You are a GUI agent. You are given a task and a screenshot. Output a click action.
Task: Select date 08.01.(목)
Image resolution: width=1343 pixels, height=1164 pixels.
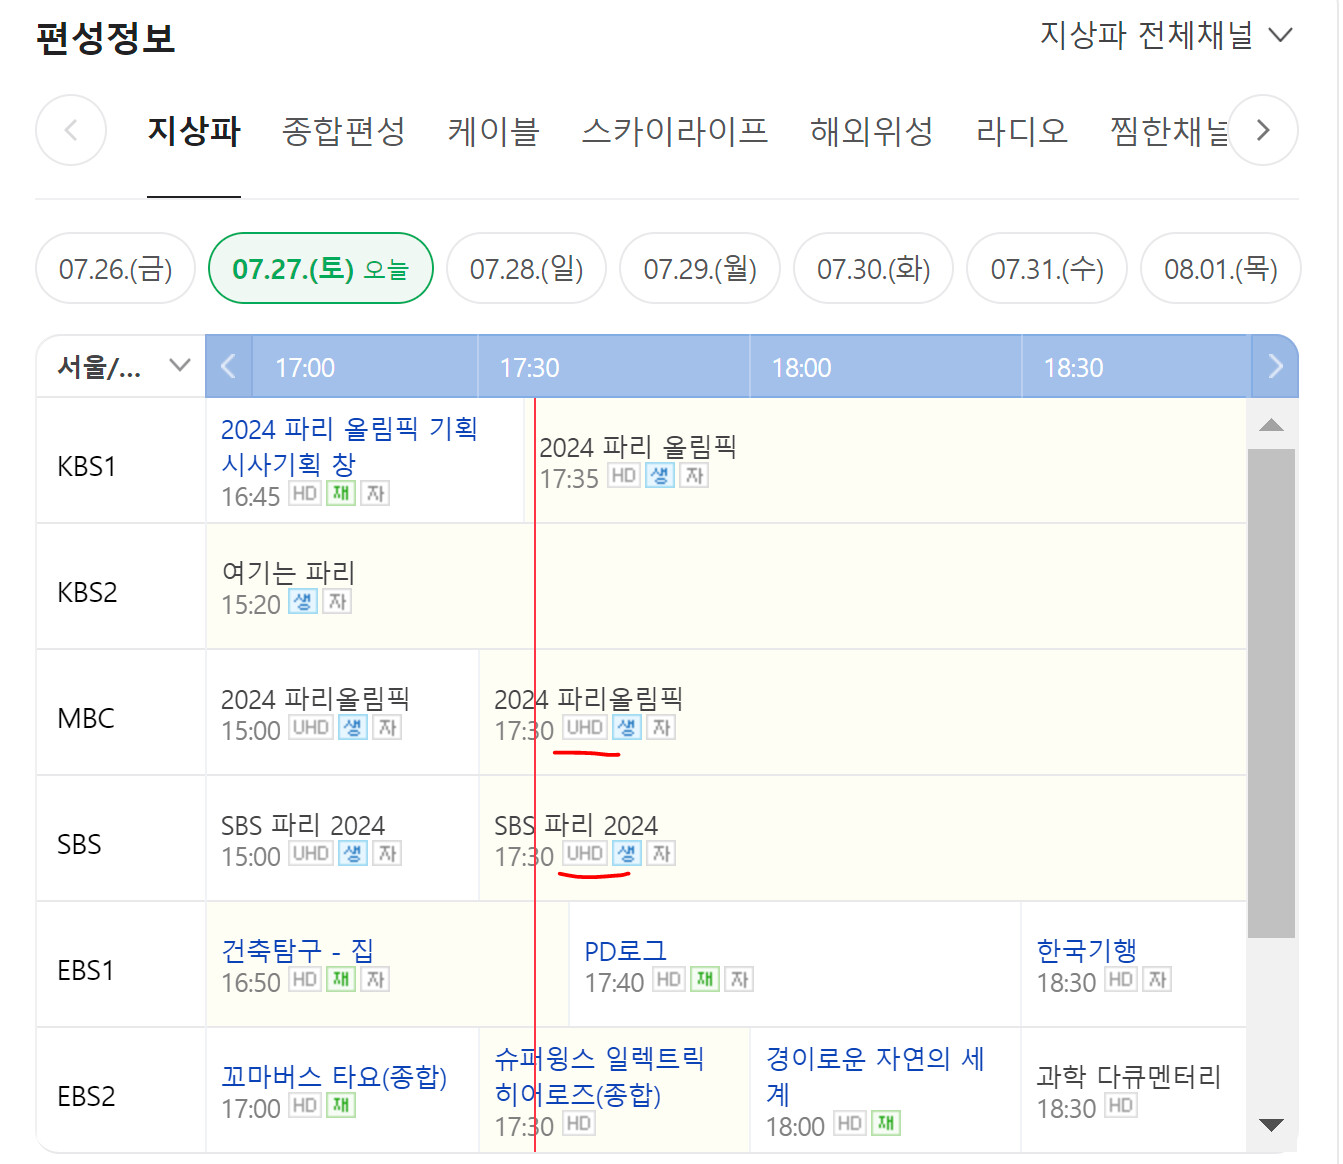[x=1221, y=268]
